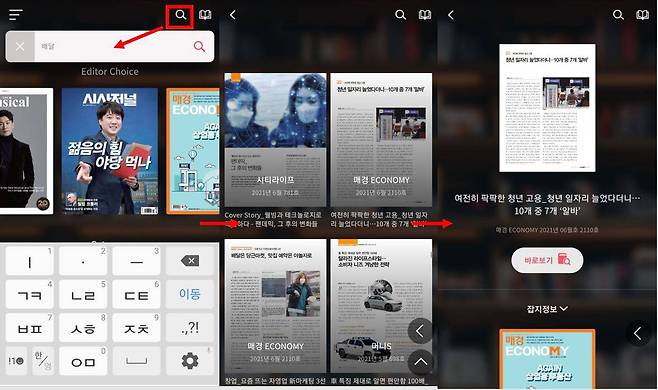Click the search text input field

click(111, 47)
